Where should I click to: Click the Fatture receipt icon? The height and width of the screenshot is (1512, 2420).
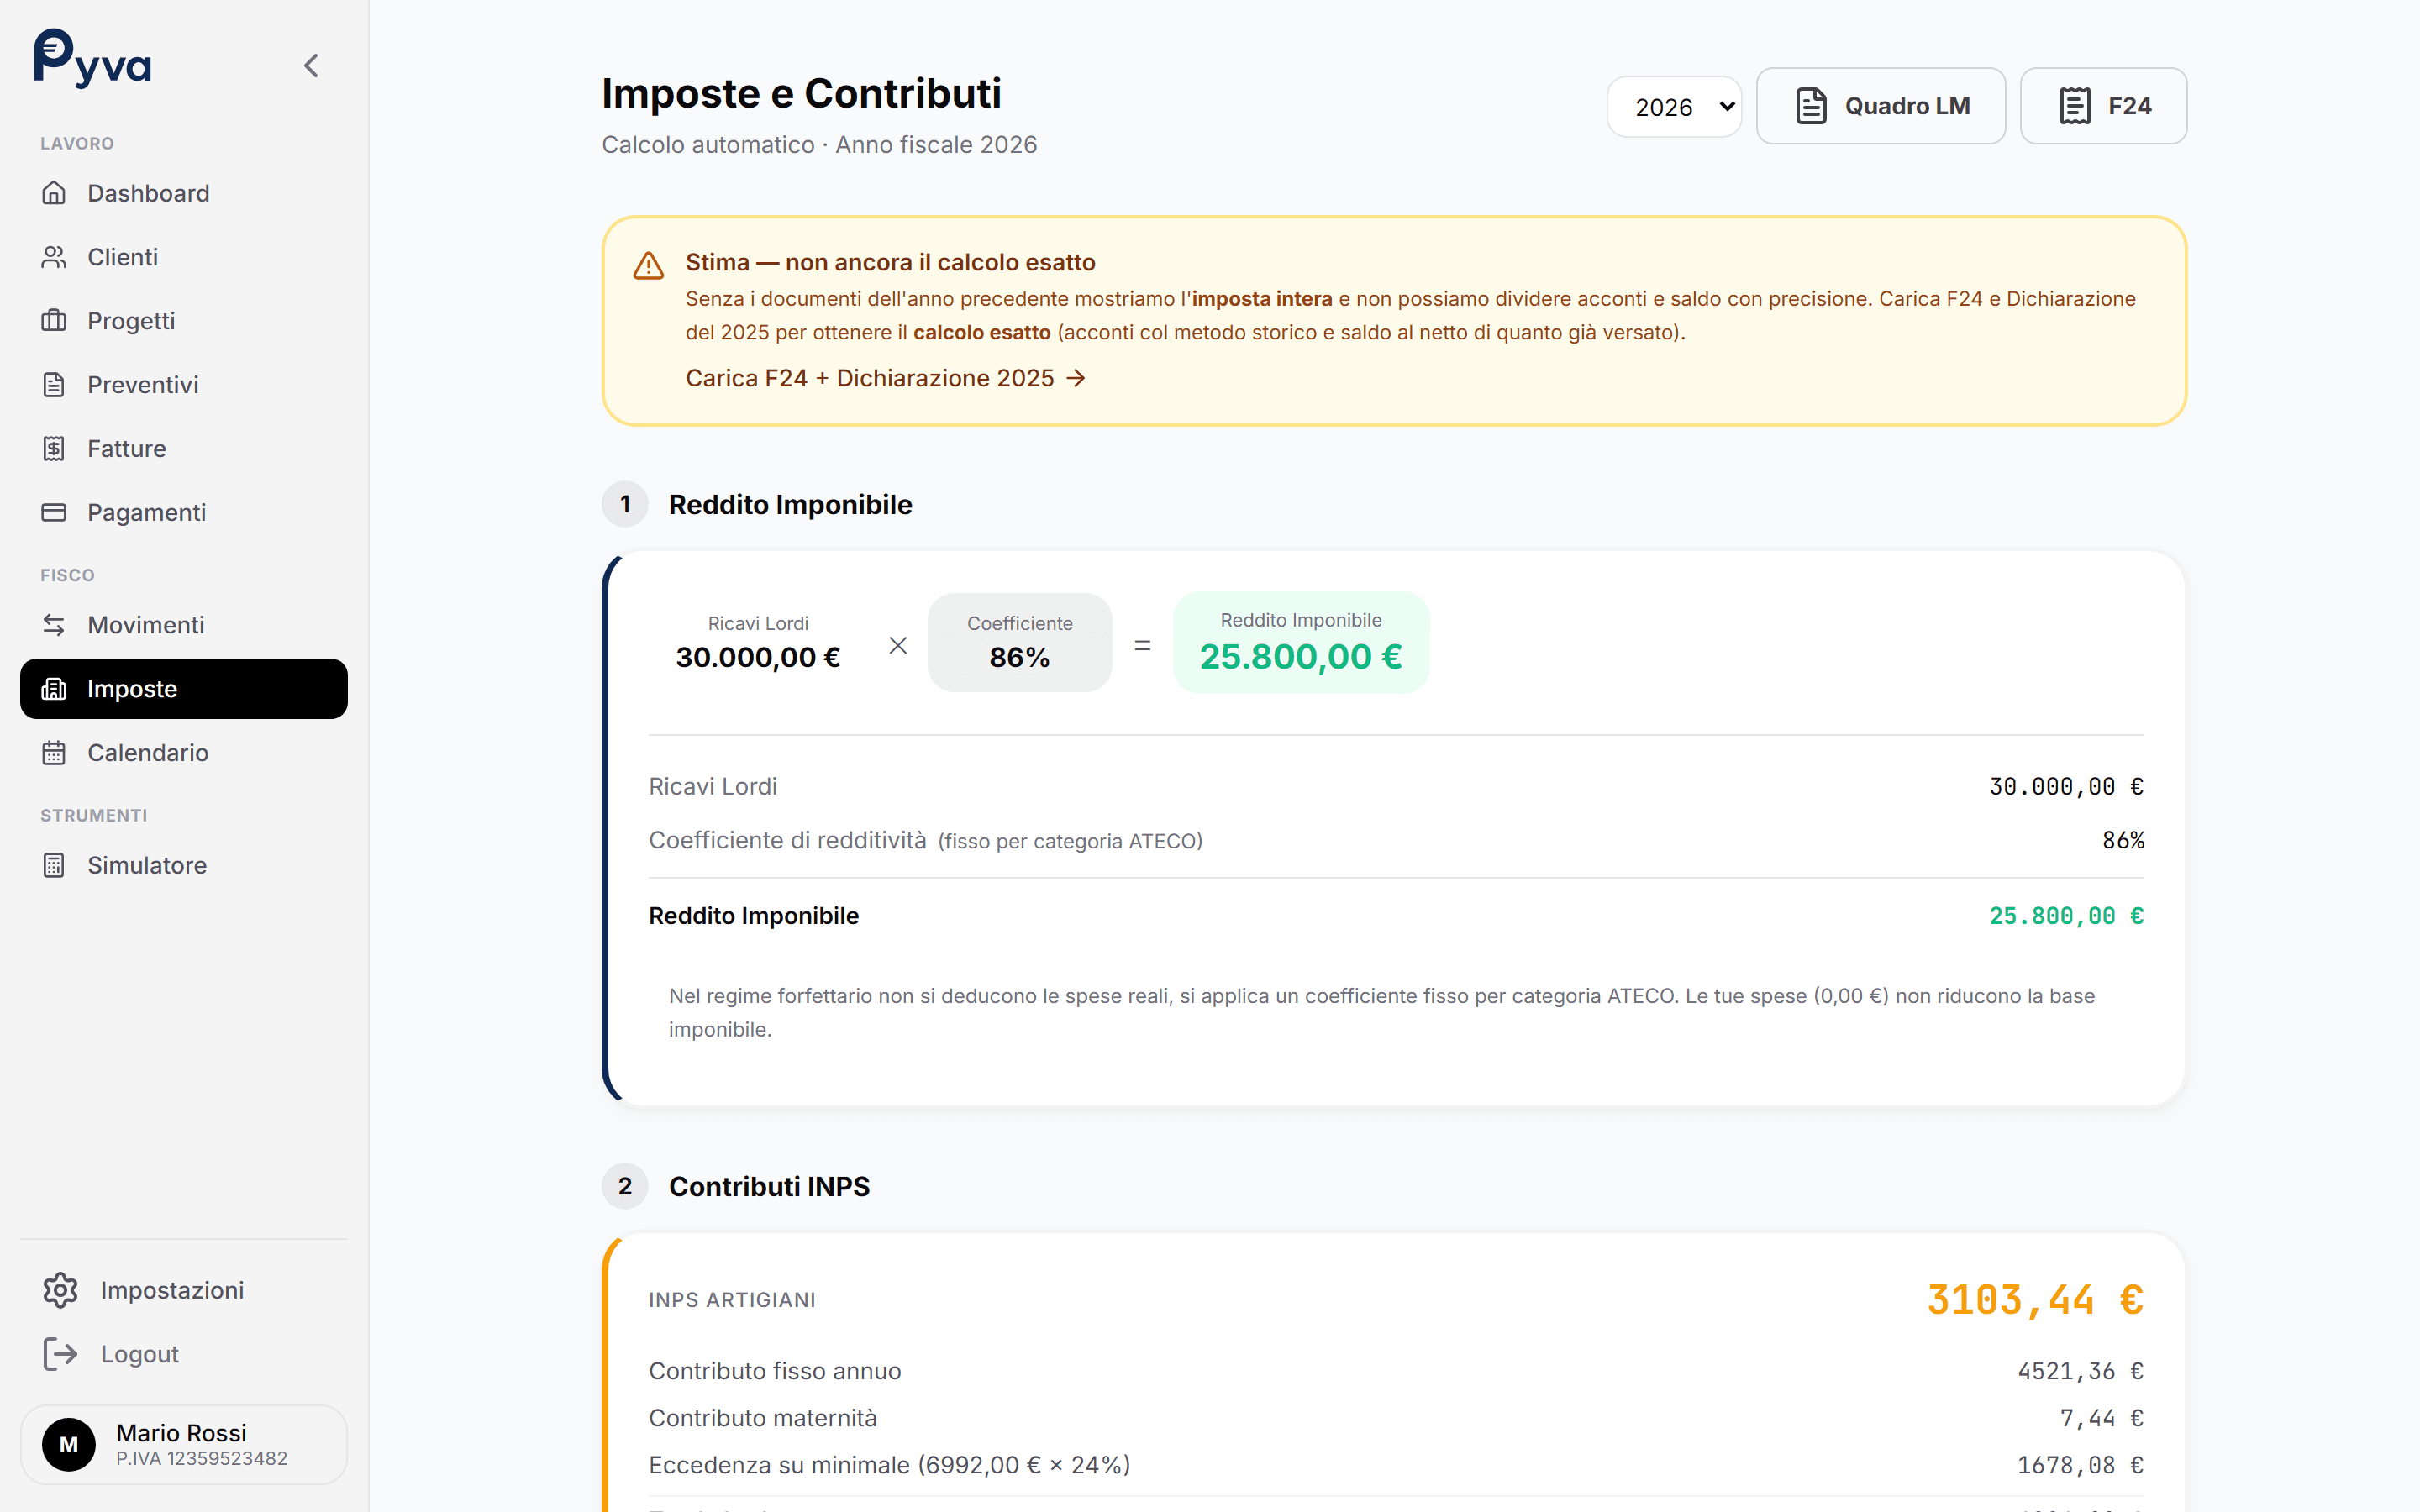tap(54, 449)
